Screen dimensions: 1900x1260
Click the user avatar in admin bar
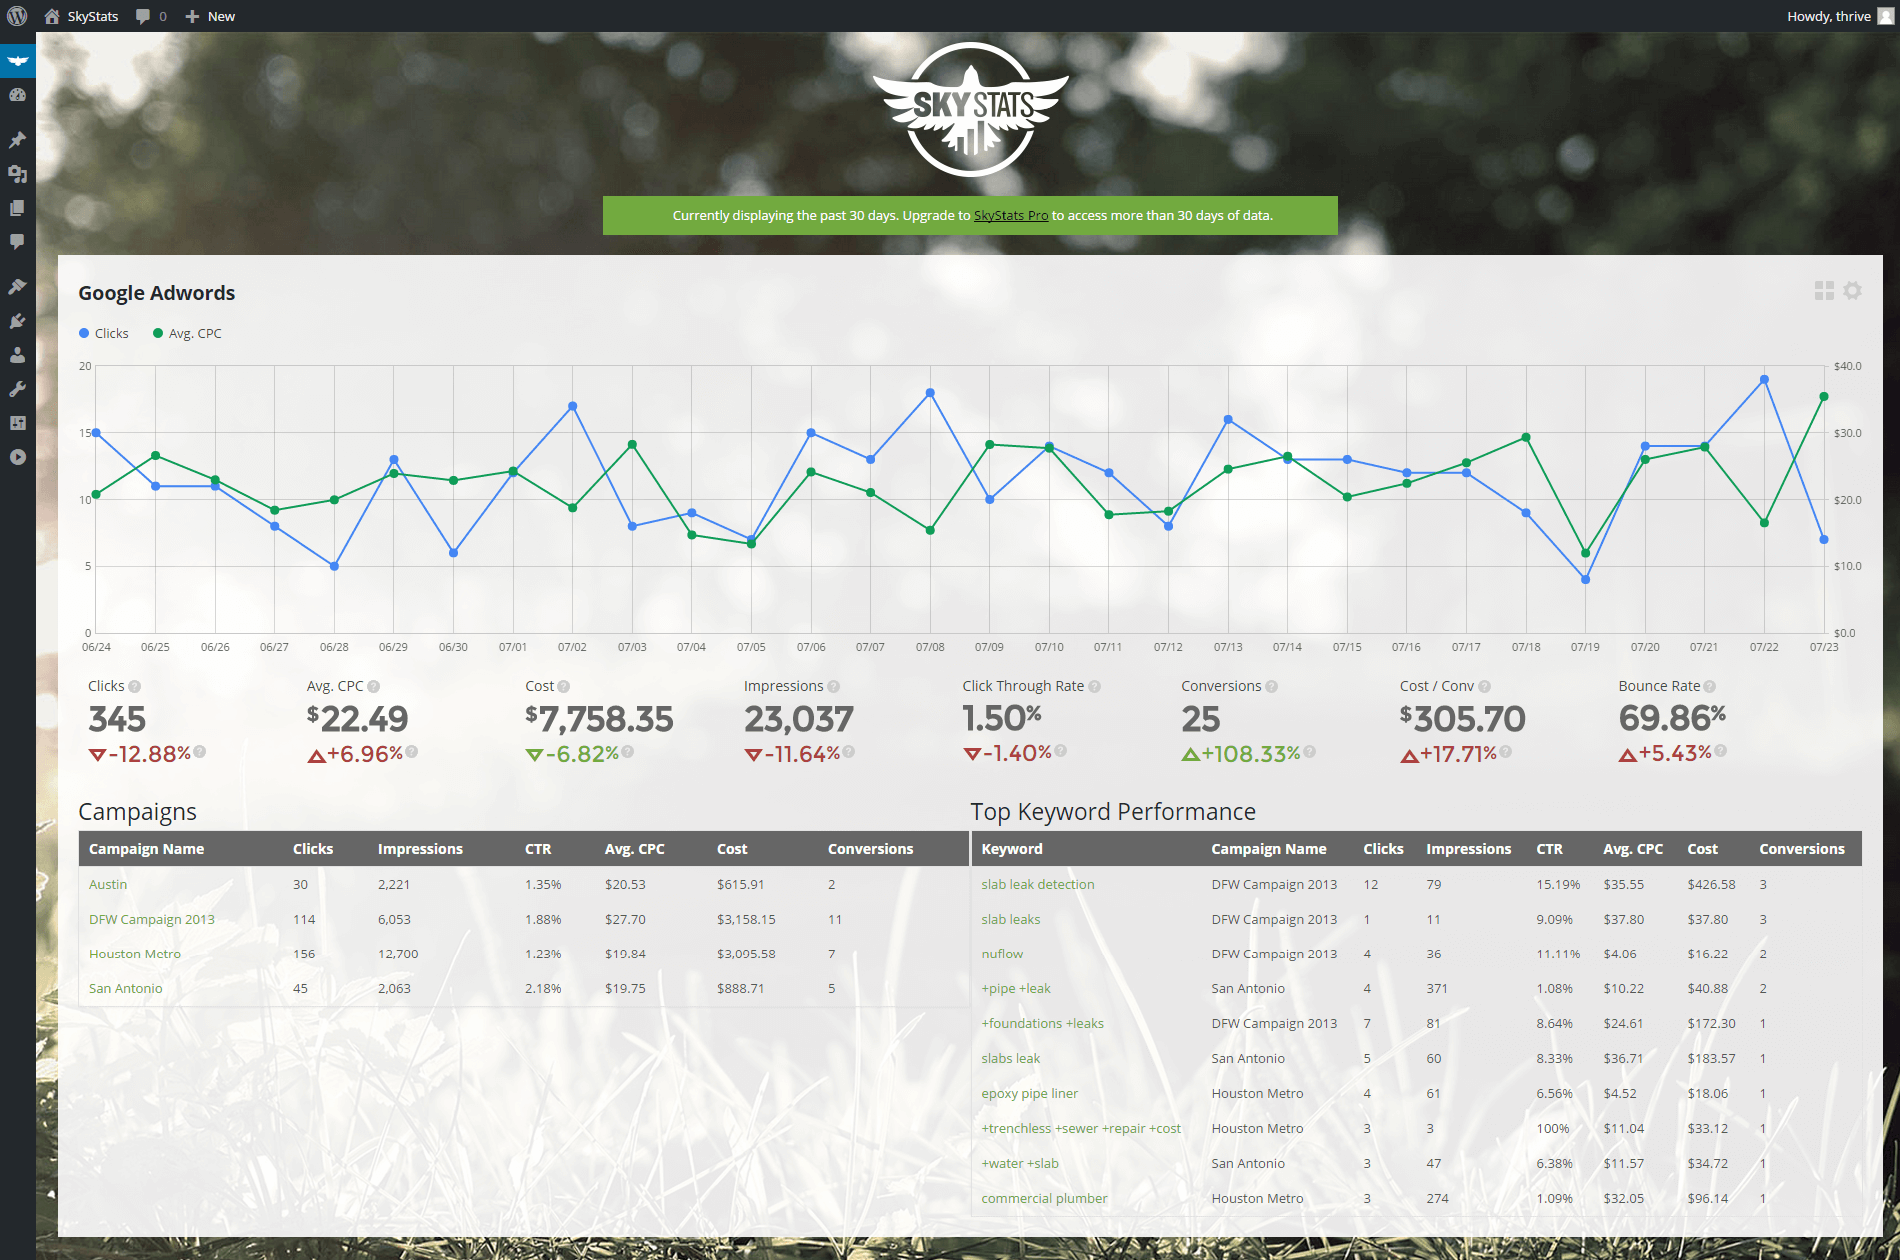[x=1886, y=16]
